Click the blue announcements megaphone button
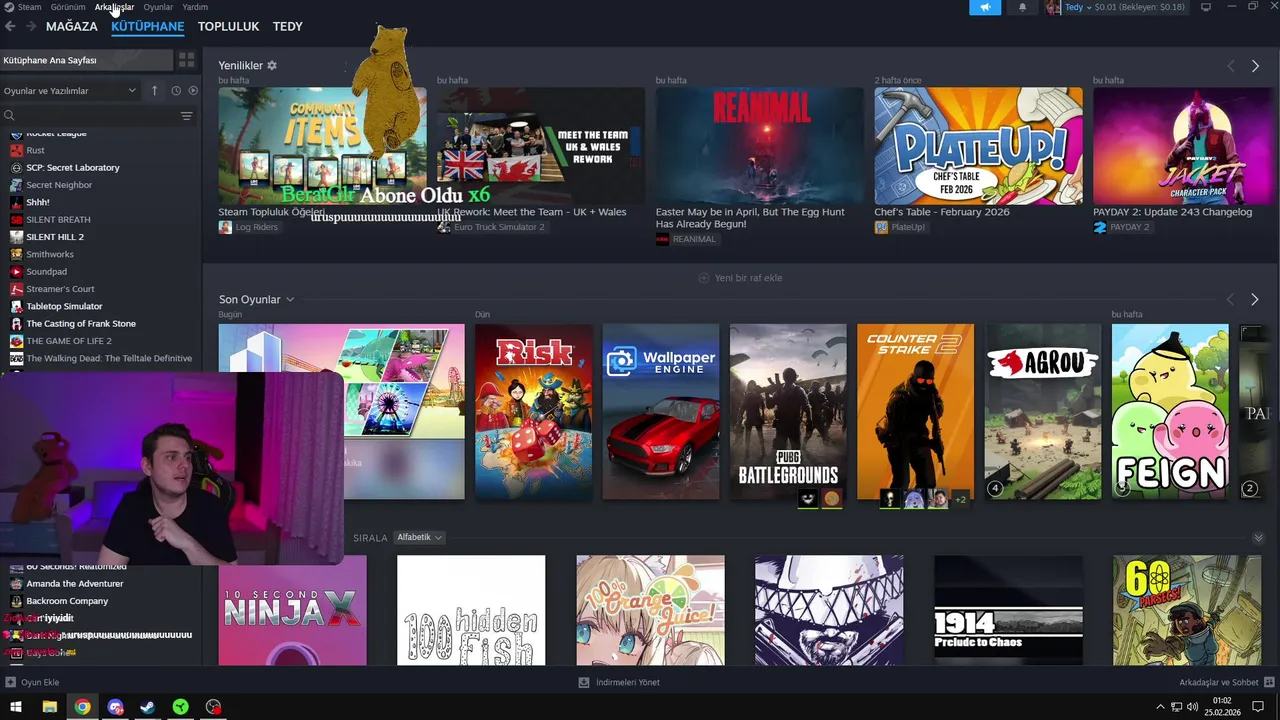 point(985,7)
